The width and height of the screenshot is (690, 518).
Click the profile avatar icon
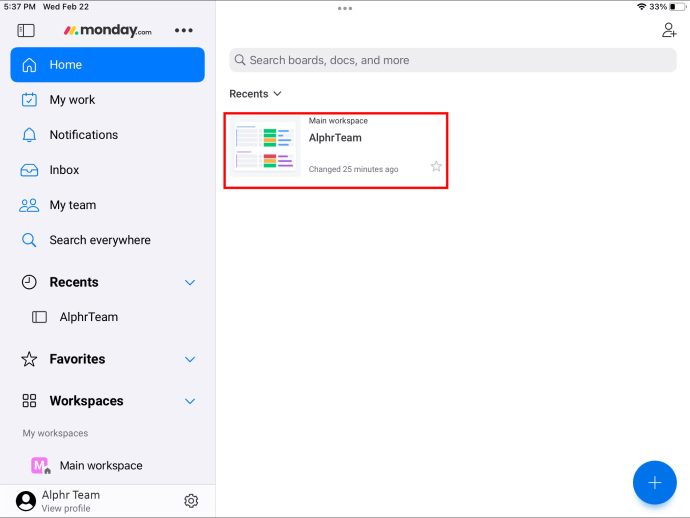tap(26, 501)
